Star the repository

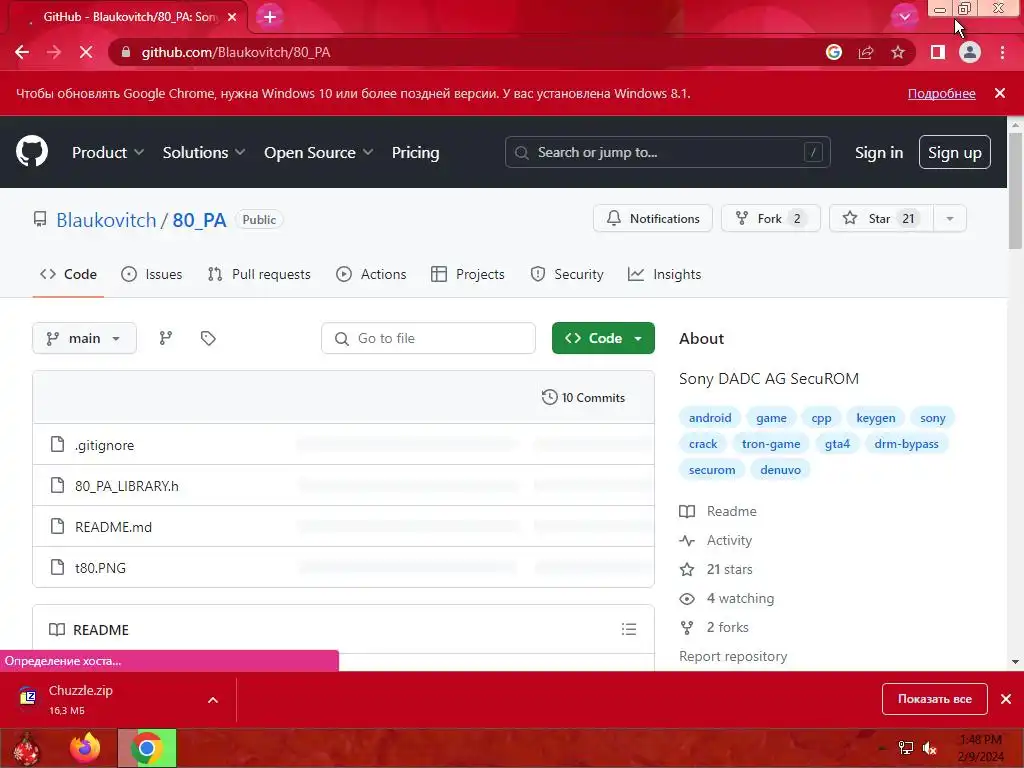pyautogui.click(x=881, y=219)
